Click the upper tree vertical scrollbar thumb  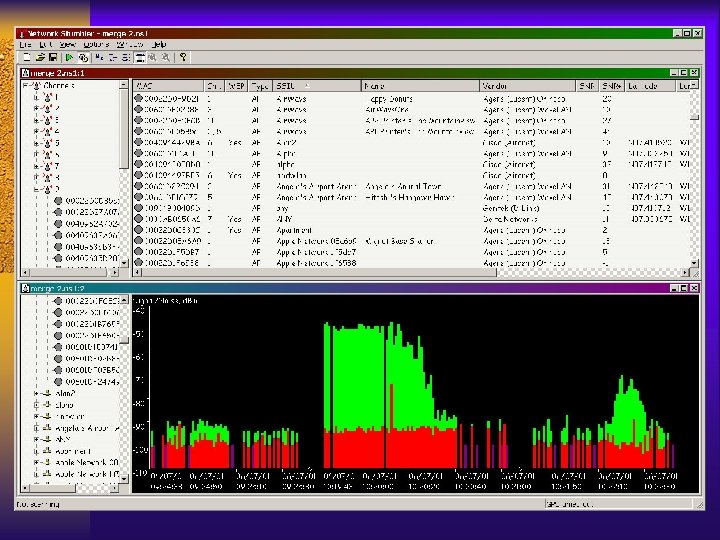point(124,129)
